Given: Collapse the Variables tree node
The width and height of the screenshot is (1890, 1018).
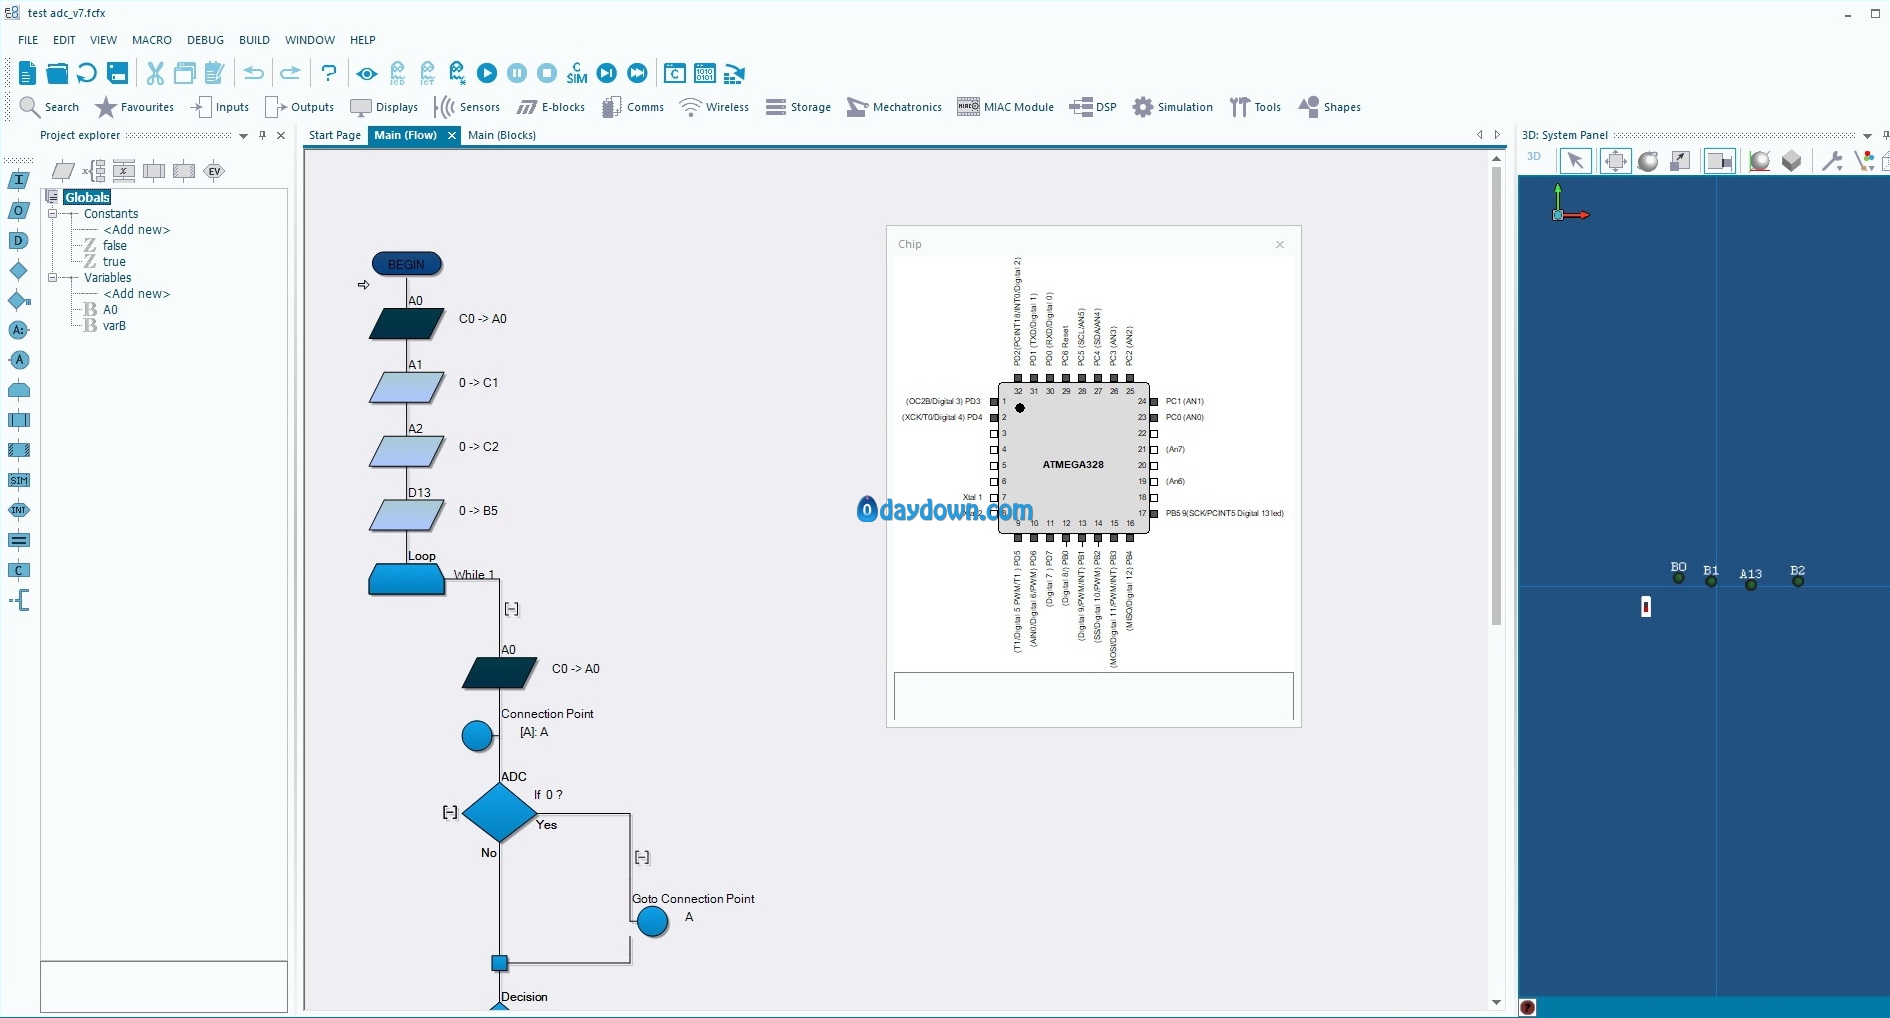Looking at the screenshot, I should (53, 278).
